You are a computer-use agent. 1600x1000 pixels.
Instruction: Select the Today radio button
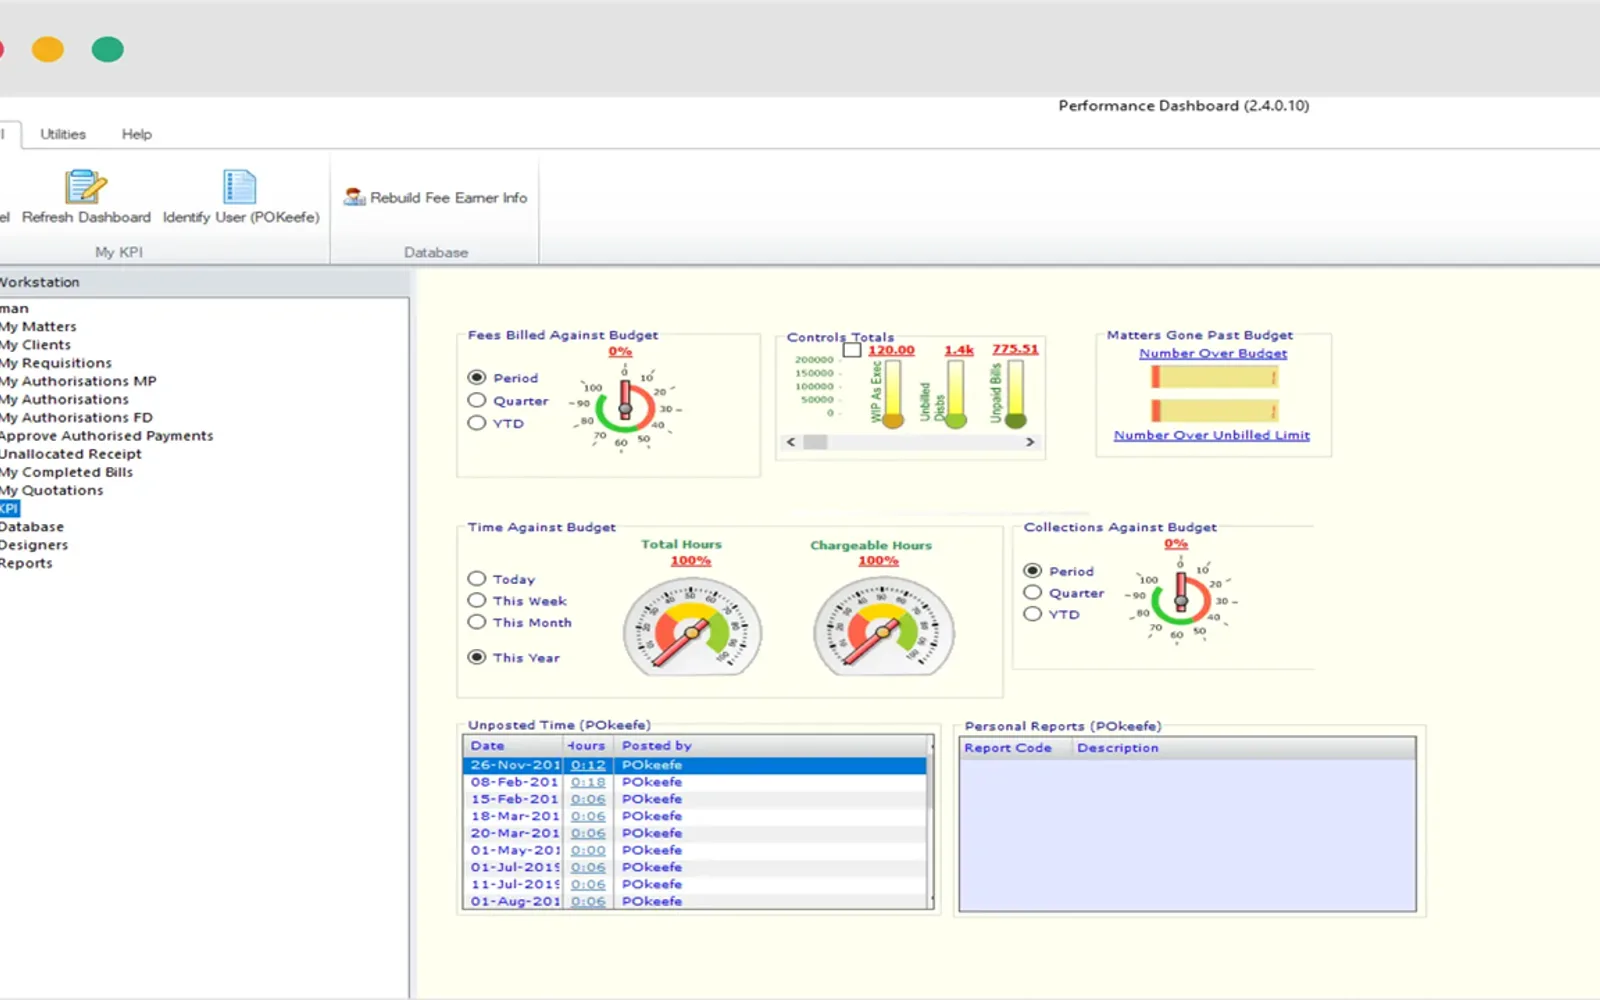[477, 579]
